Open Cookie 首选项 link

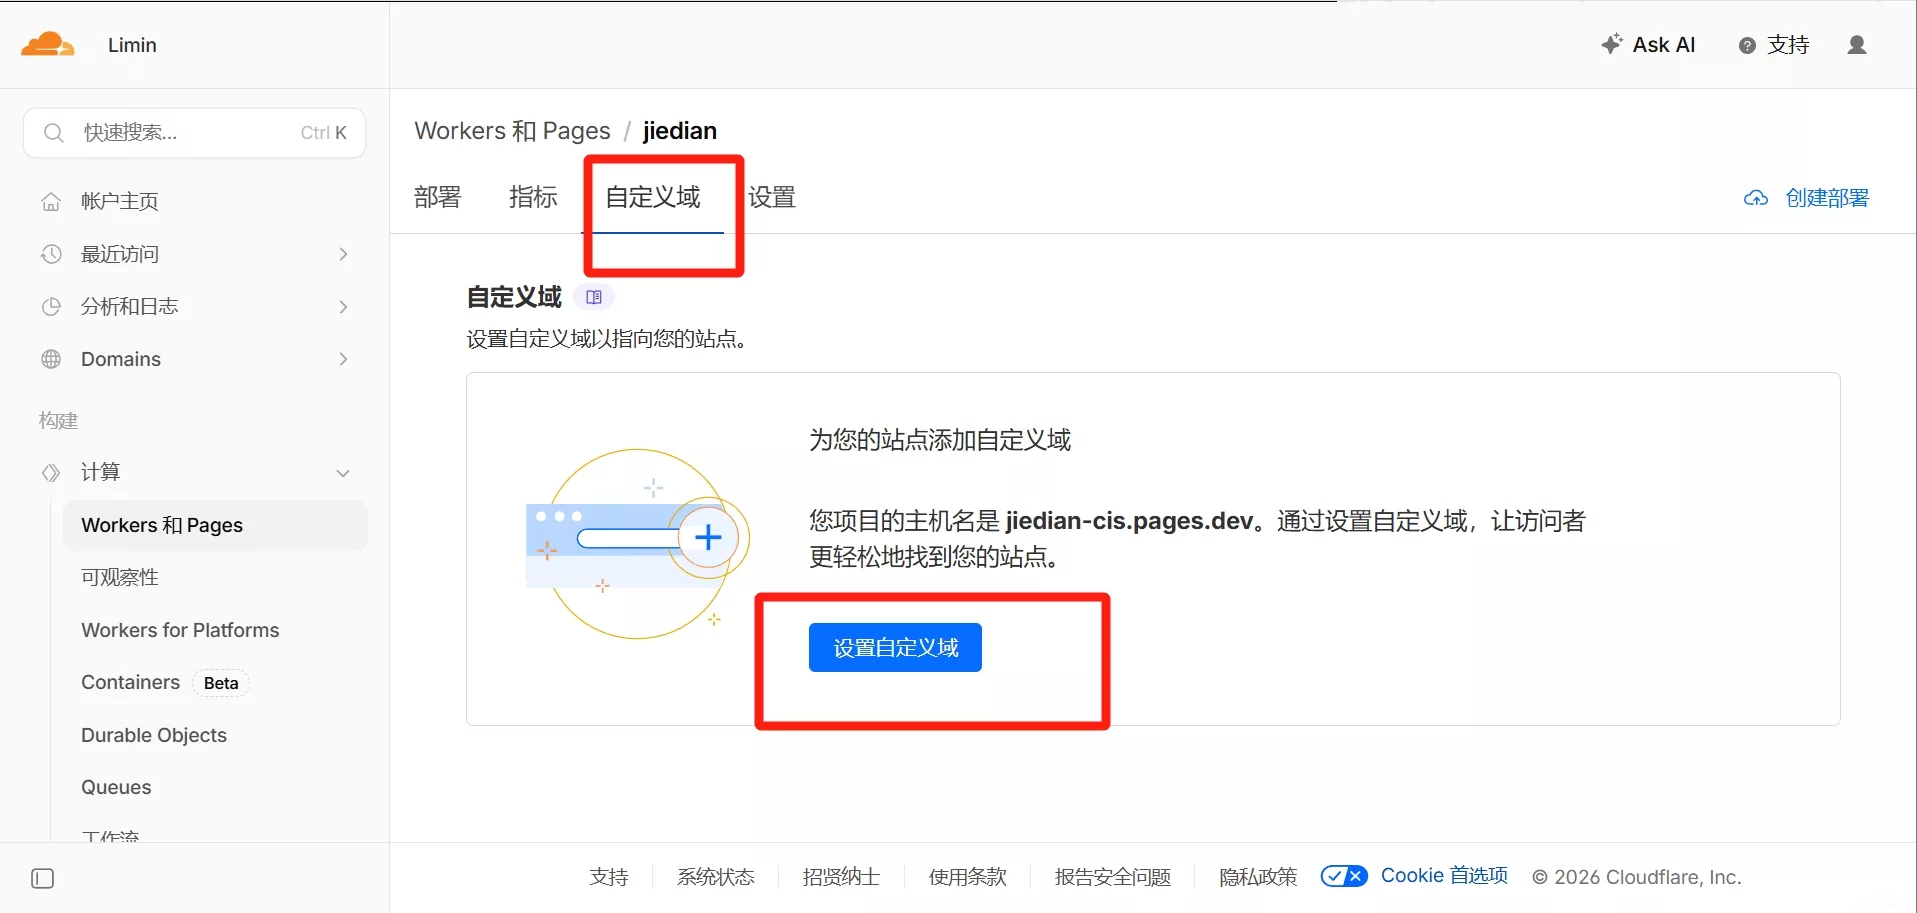coord(1444,876)
